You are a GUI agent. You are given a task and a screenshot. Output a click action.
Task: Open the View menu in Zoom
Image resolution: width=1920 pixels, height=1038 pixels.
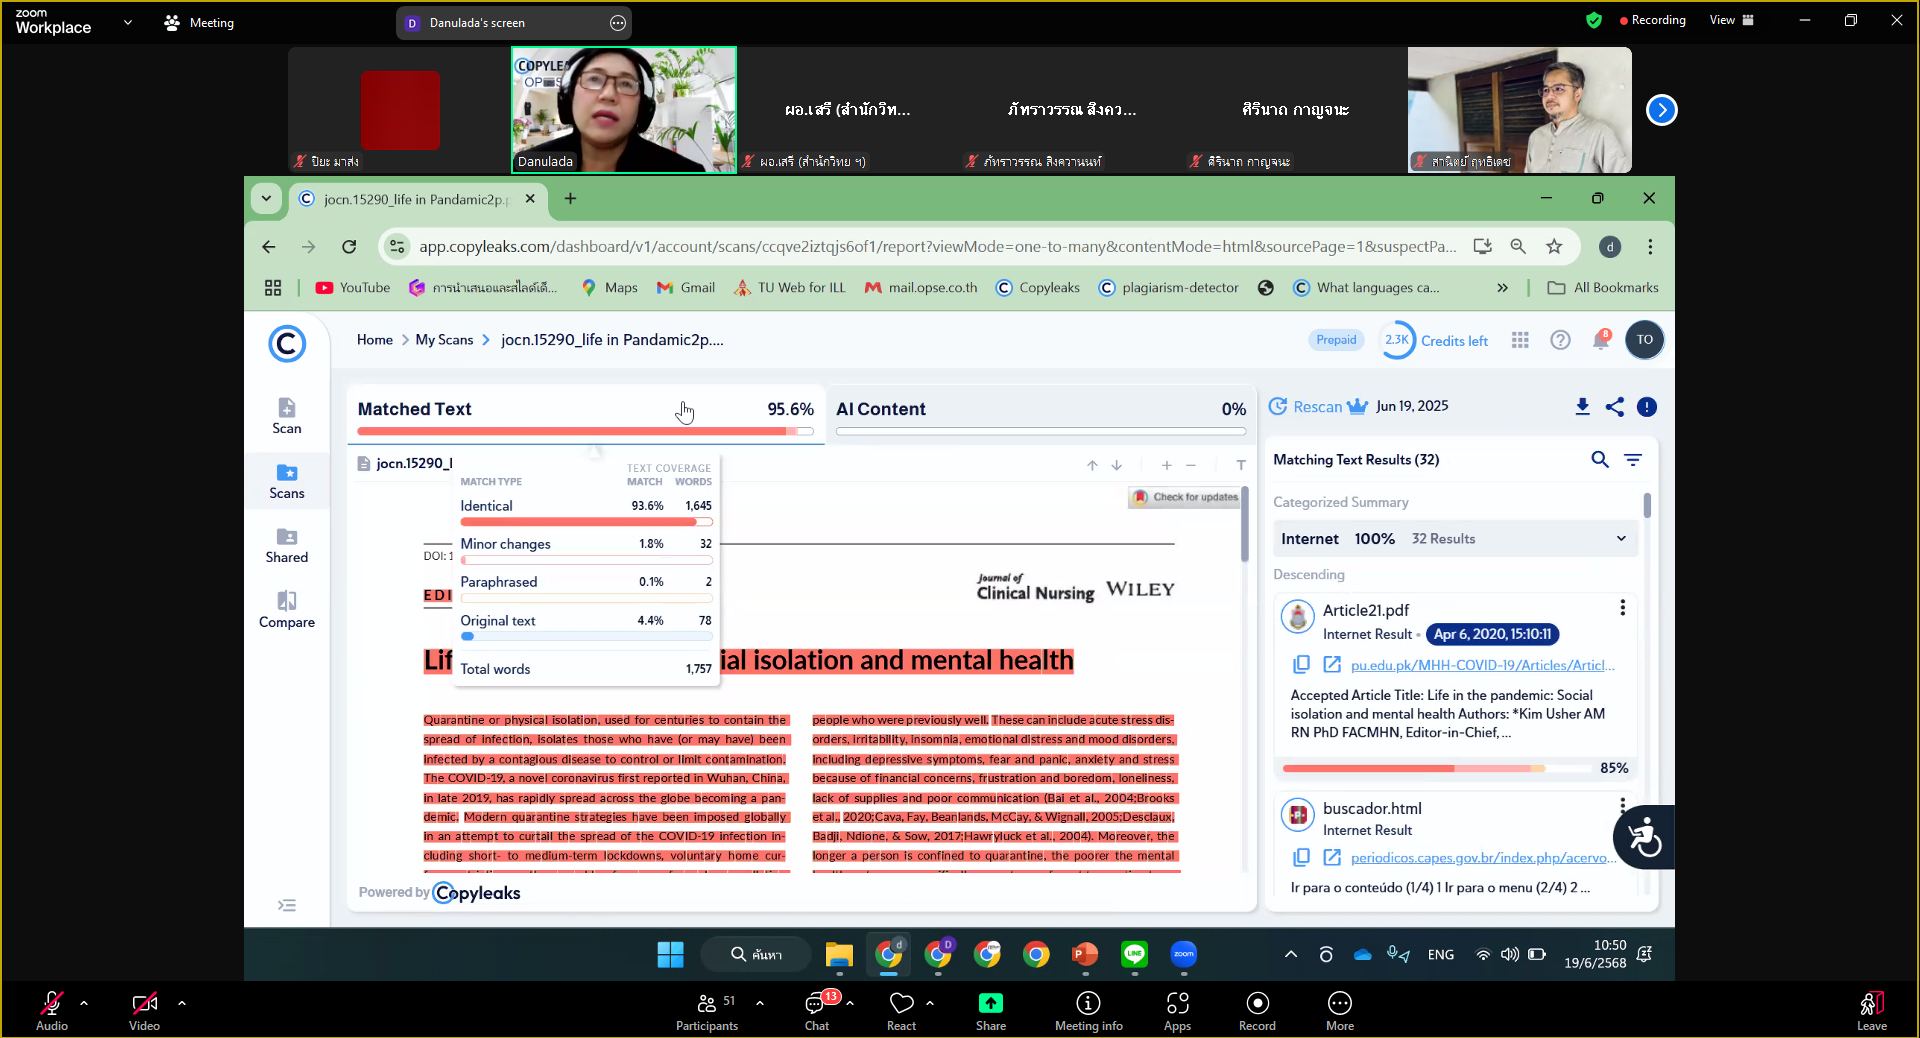tap(1731, 20)
